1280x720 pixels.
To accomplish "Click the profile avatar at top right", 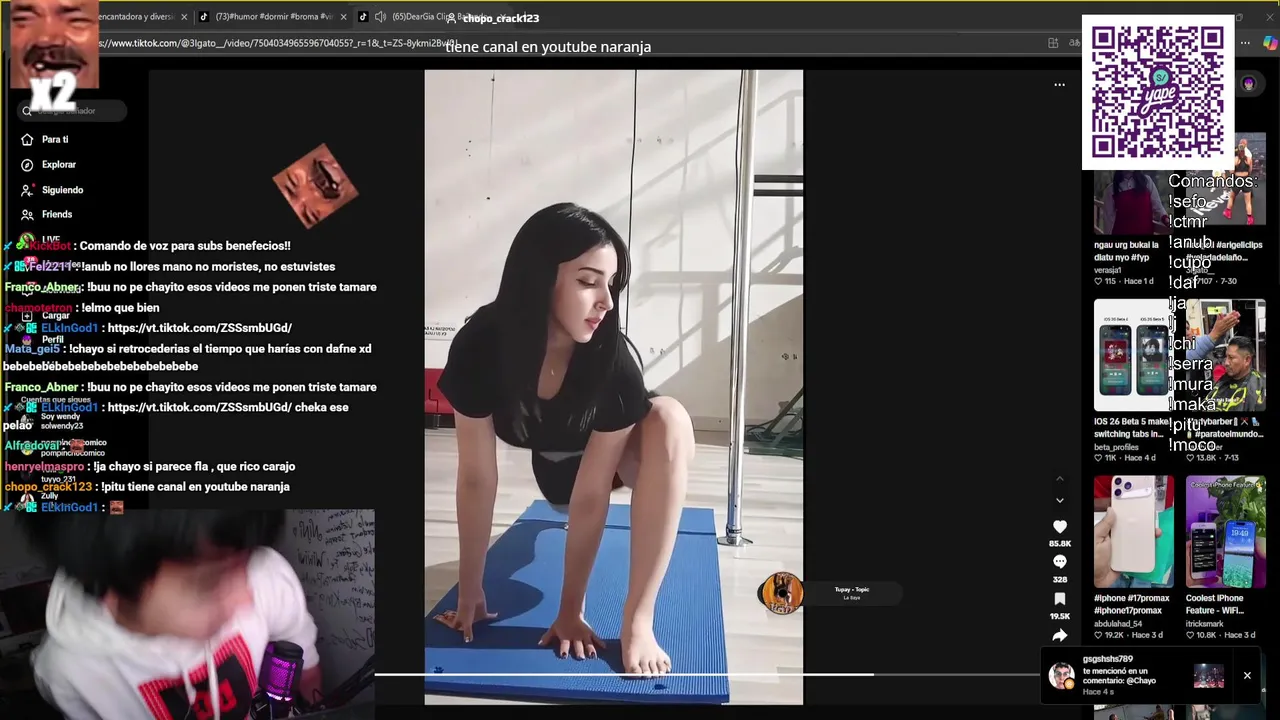I will (1248, 84).
